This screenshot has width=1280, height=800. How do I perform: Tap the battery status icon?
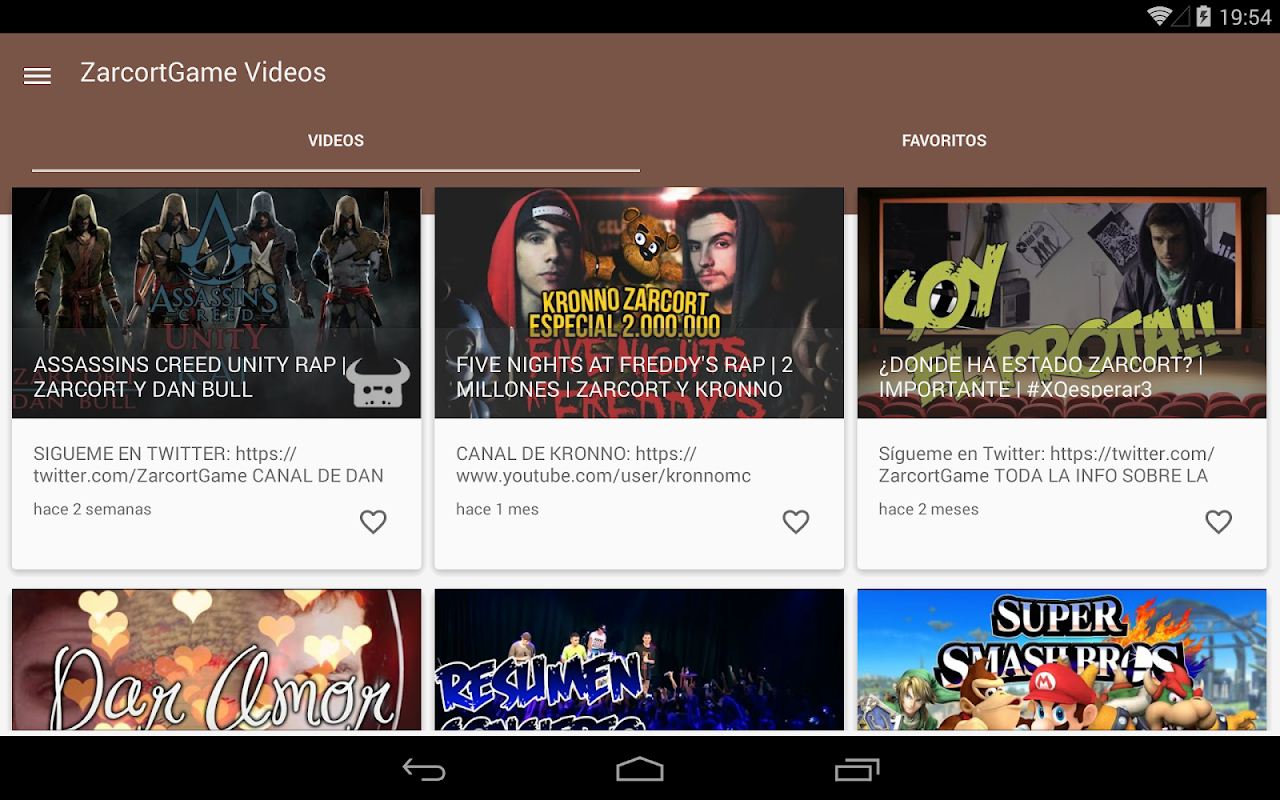pyautogui.click(x=1204, y=16)
